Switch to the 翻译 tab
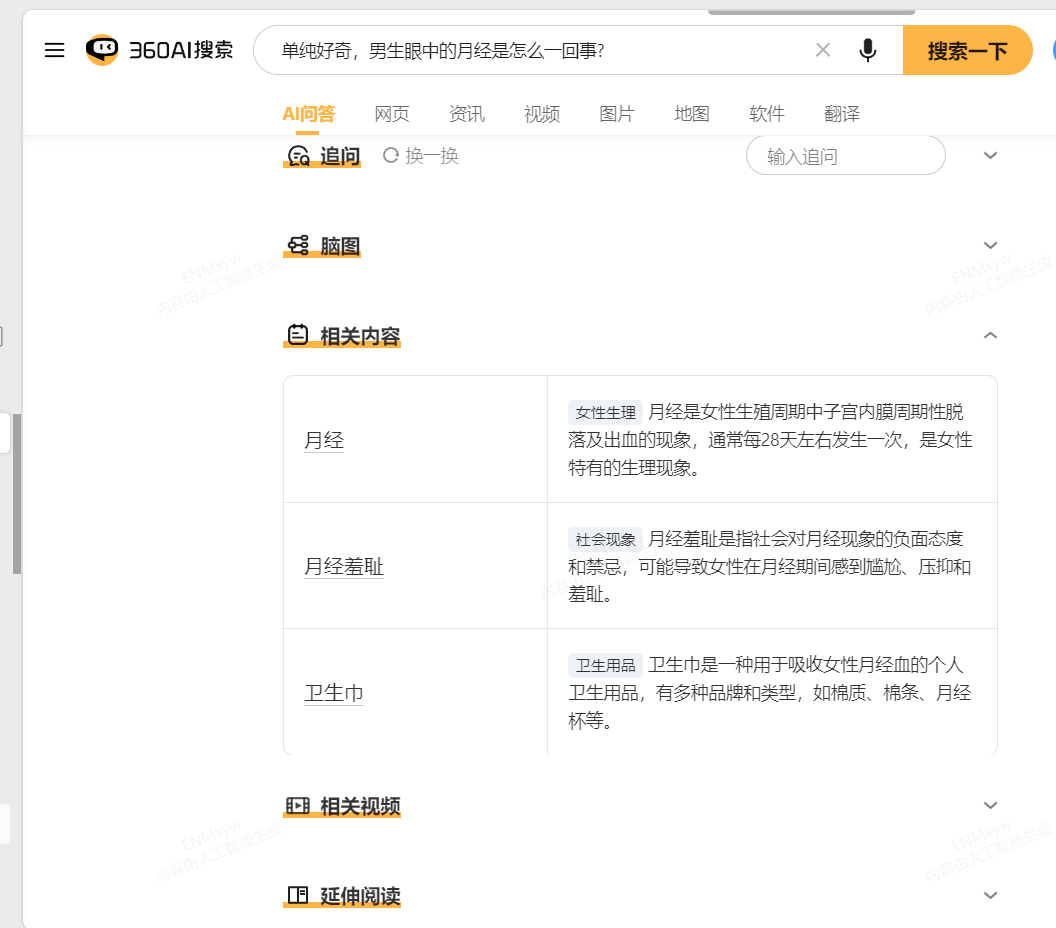This screenshot has height=928, width=1056. (842, 114)
